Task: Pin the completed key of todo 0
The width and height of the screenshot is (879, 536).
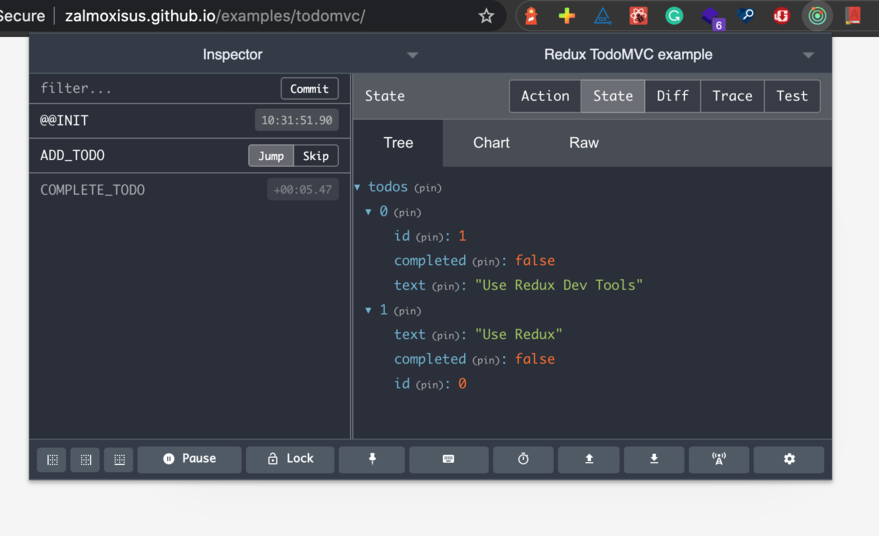Action: tap(486, 262)
